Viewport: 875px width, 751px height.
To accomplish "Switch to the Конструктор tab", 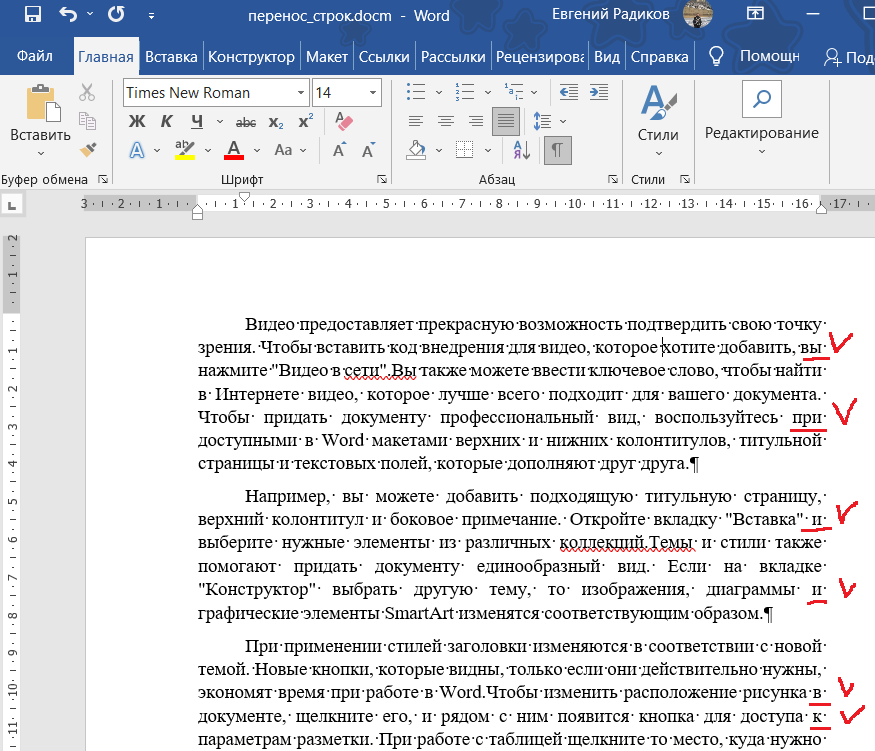I will point(251,57).
